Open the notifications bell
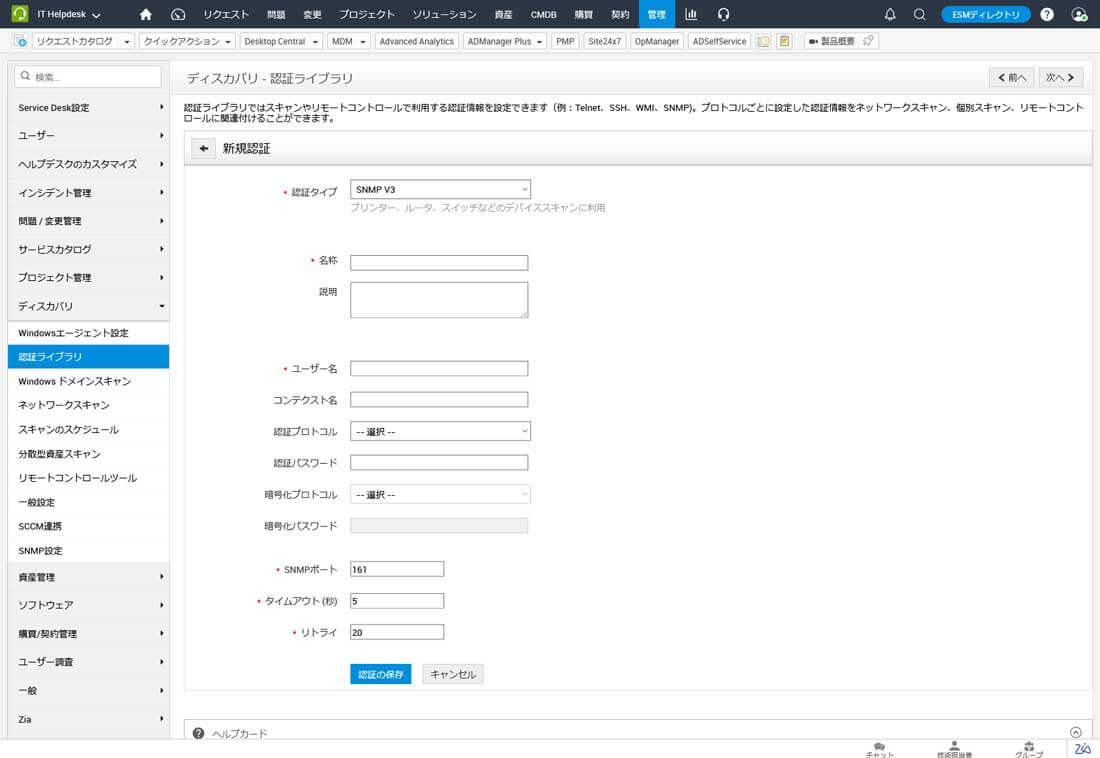Screen dimensions: 1100x758 [890, 14]
